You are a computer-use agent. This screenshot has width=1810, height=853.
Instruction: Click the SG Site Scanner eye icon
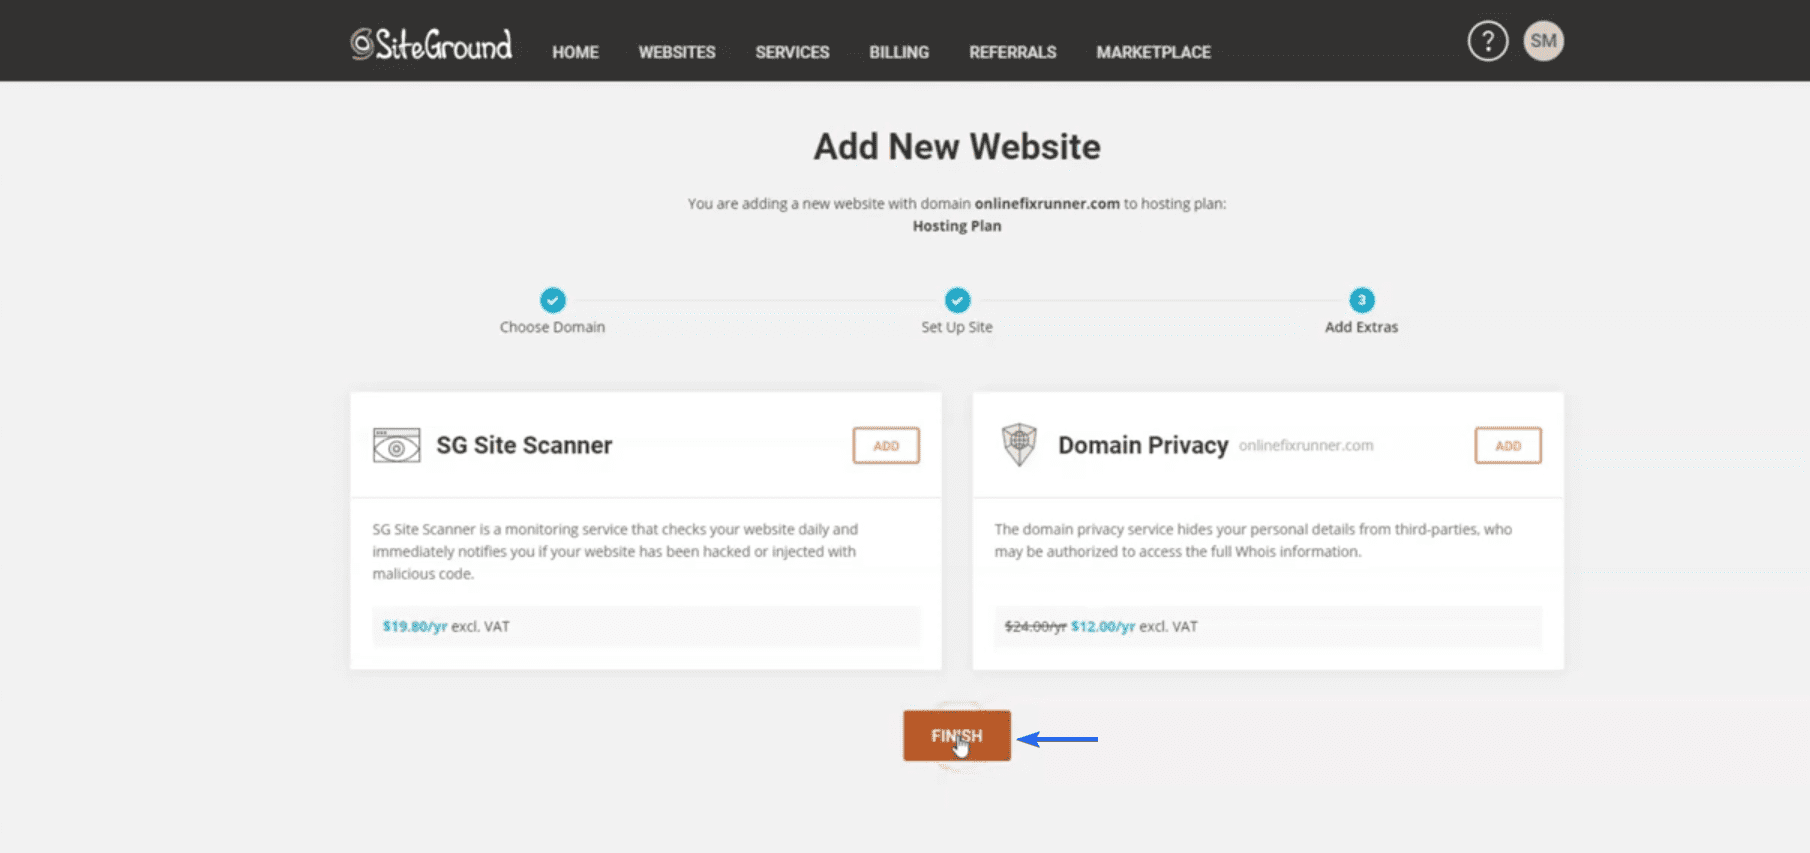[x=396, y=445]
